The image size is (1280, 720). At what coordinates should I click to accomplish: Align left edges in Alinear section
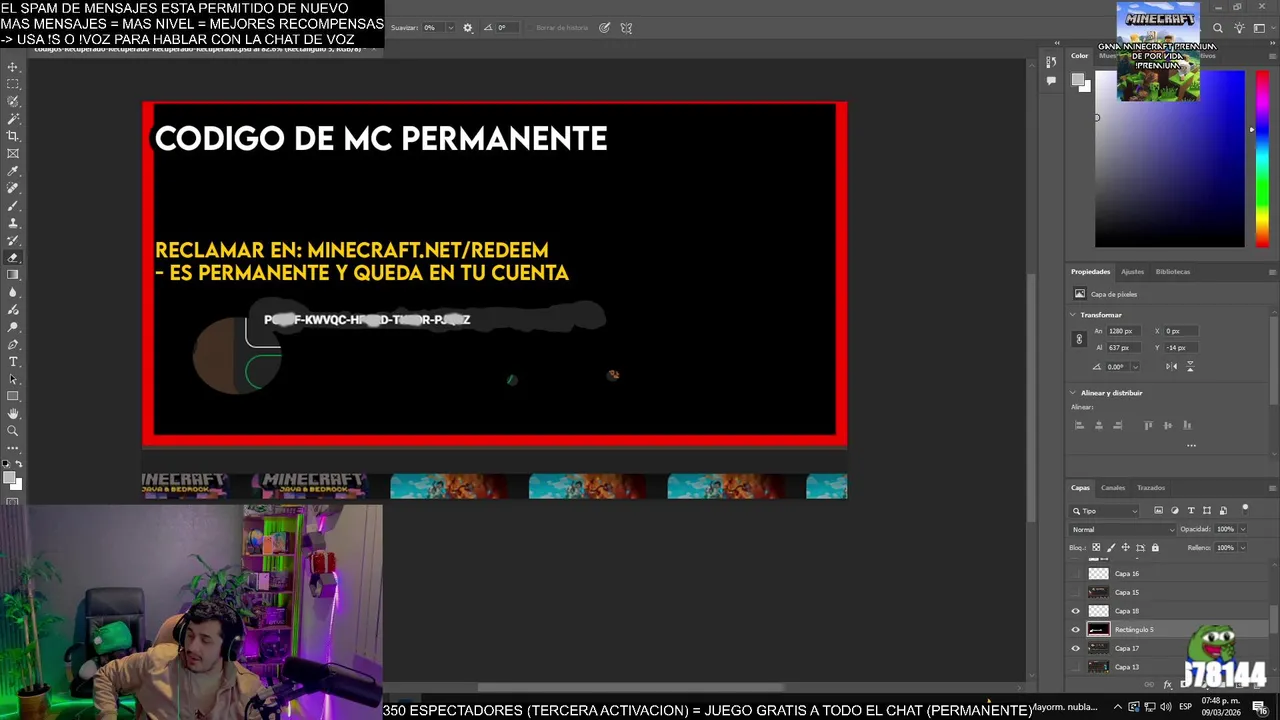pos(1079,425)
